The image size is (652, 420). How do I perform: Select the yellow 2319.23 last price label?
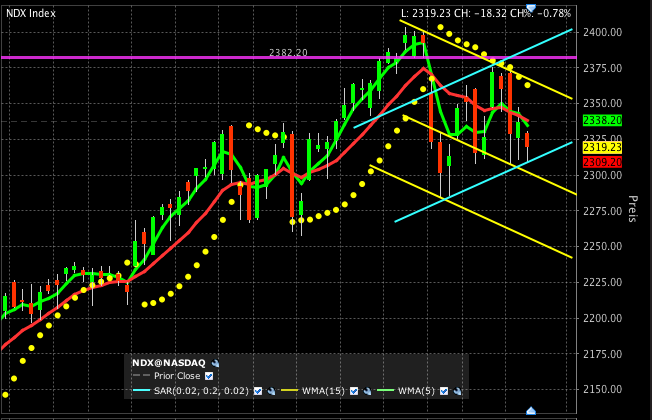point(603,147)
